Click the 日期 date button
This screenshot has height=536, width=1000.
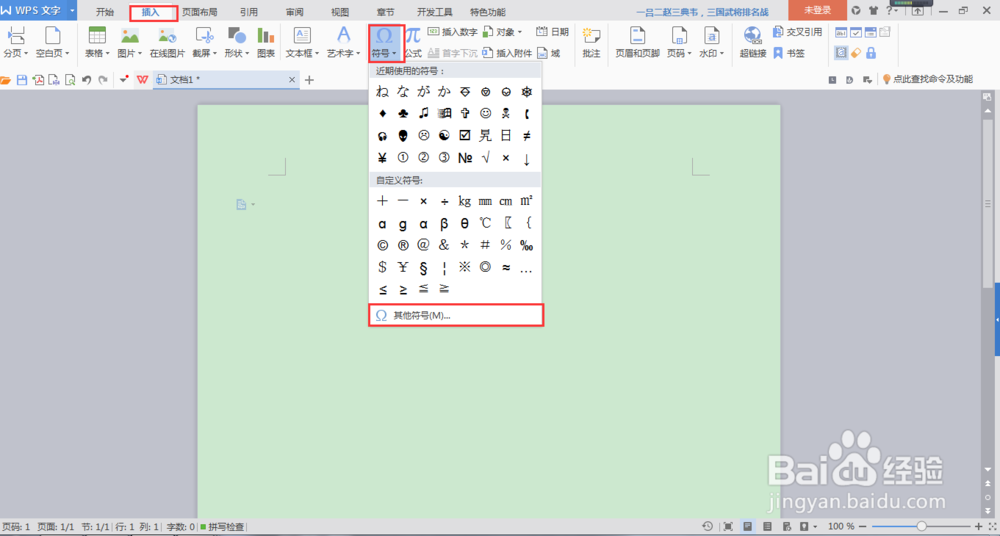(x=552, y=32)
